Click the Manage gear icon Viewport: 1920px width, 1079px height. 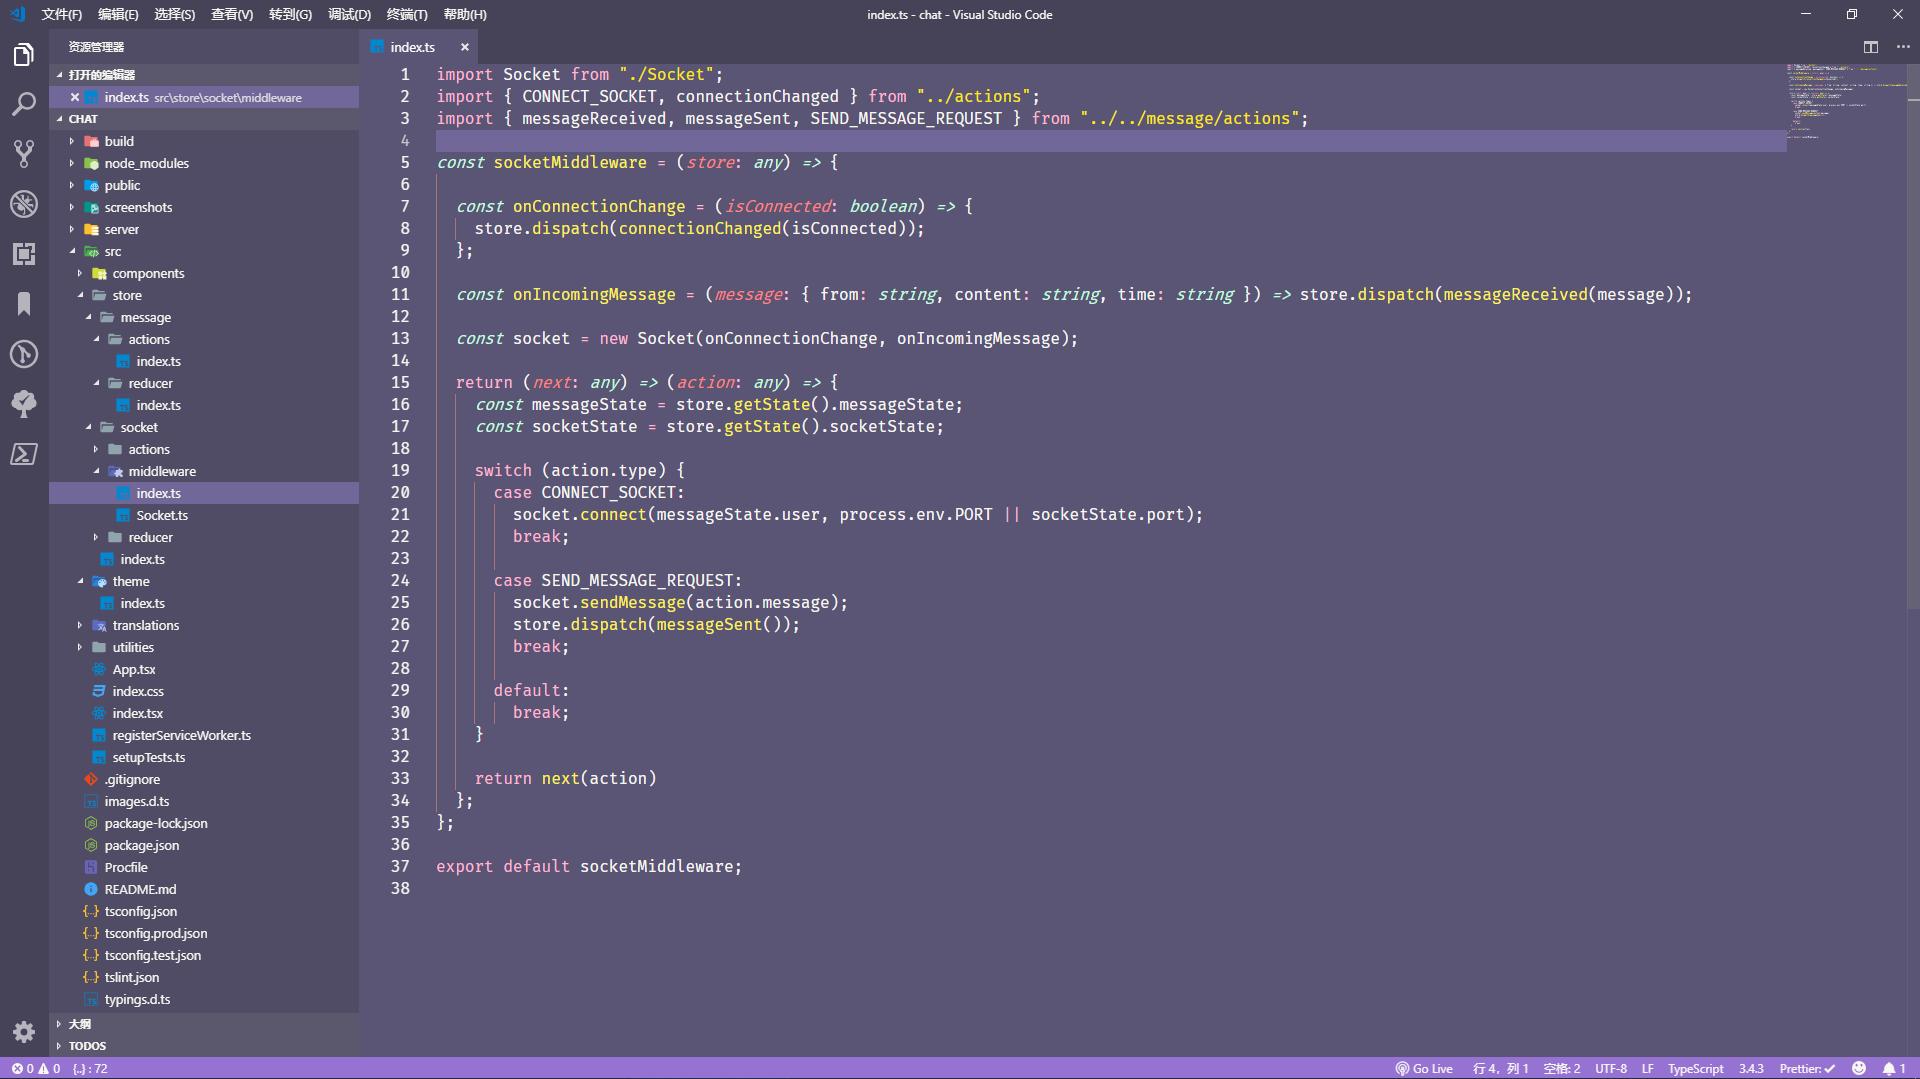coord(24,1031)
